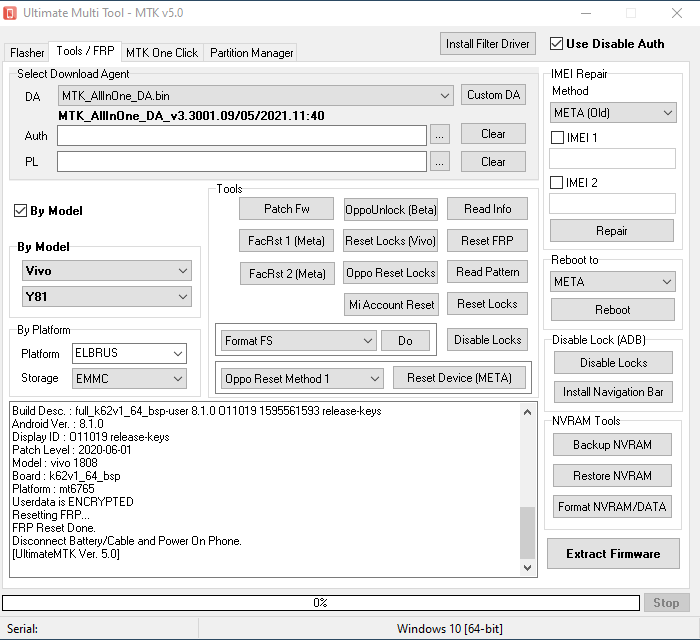Screen dimensions: 700x640
Task: Click Mi Account Reset button
Action: (x=392, y=304)
